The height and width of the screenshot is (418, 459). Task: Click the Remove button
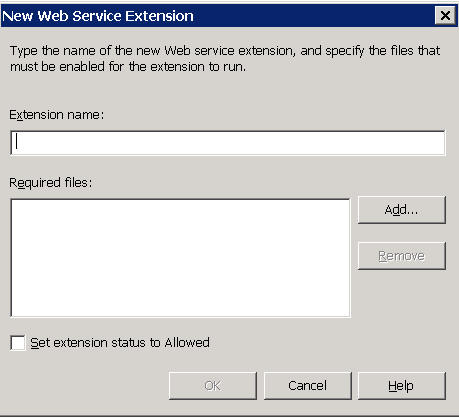tap(401, 256)
